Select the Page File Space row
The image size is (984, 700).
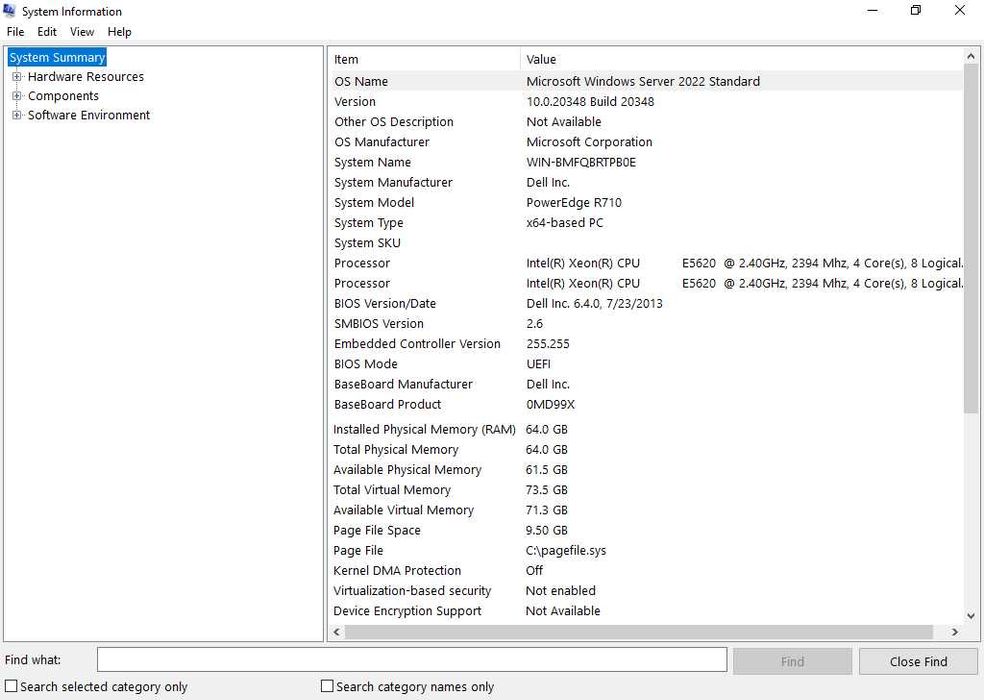(x=646, y=530)
